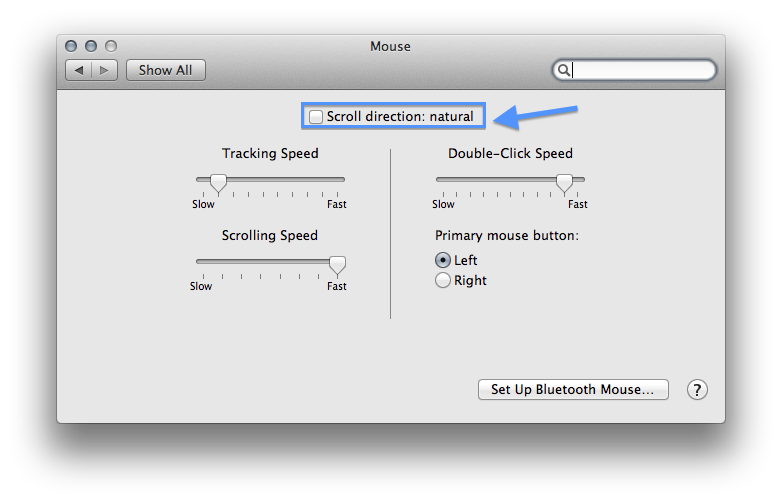Select Right as primary mouse button
Viewport: 782px width, 502px height.
tap(443, 281)
